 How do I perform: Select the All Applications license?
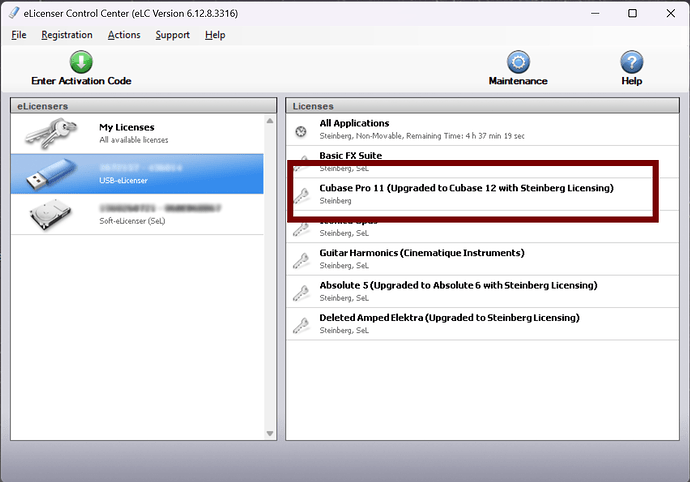482,129
